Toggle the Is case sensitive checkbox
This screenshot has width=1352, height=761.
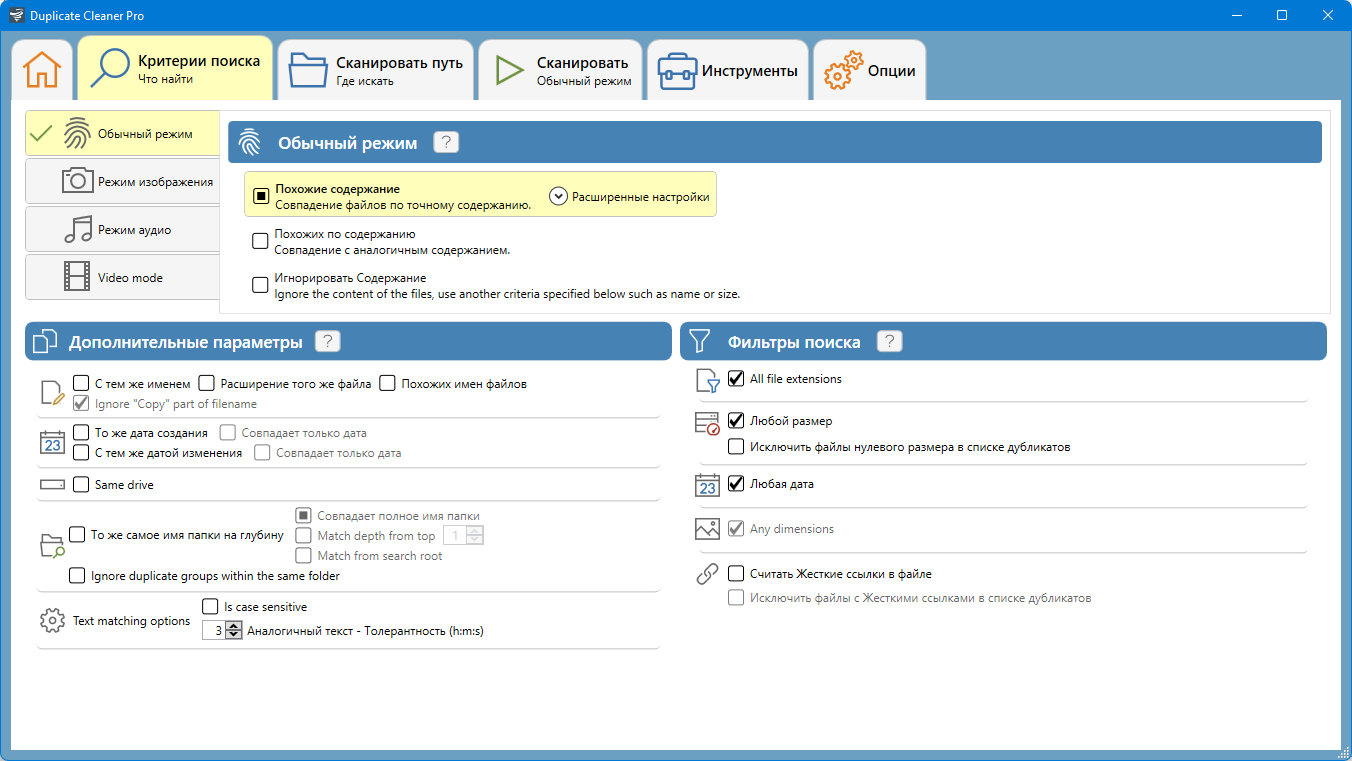210,606
